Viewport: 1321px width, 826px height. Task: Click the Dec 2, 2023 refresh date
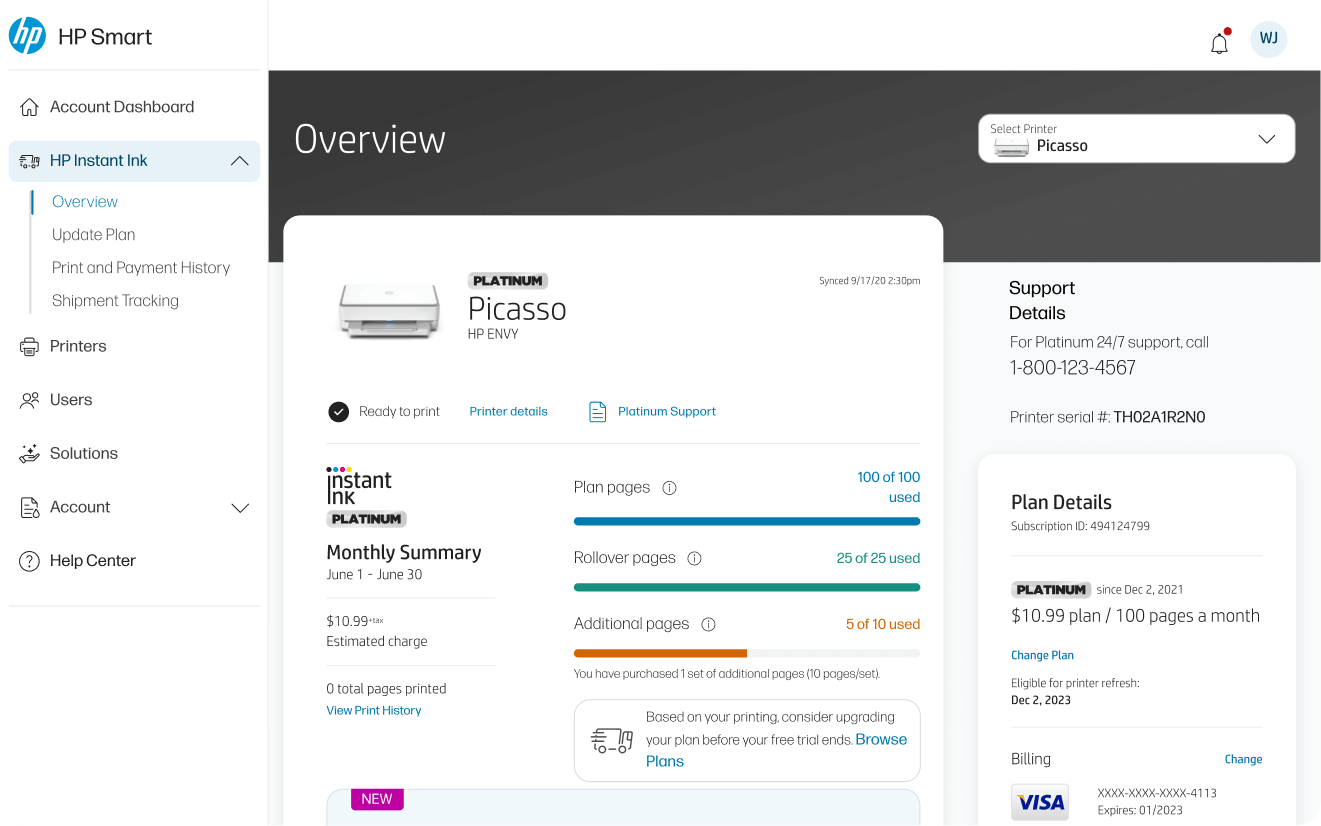point(1041,700)
